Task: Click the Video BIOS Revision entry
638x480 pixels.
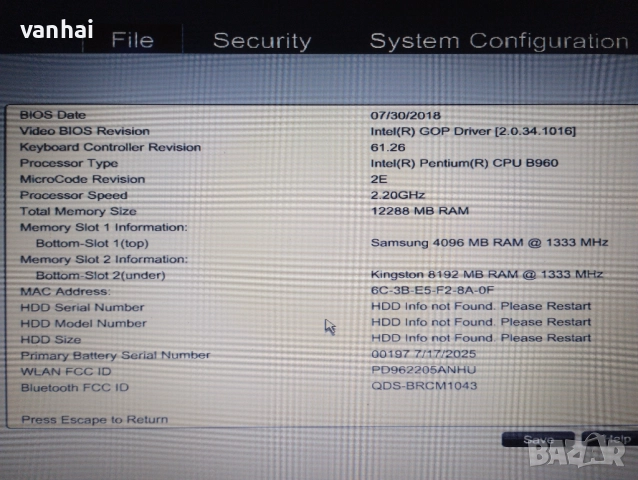Action: click(85, 131)
